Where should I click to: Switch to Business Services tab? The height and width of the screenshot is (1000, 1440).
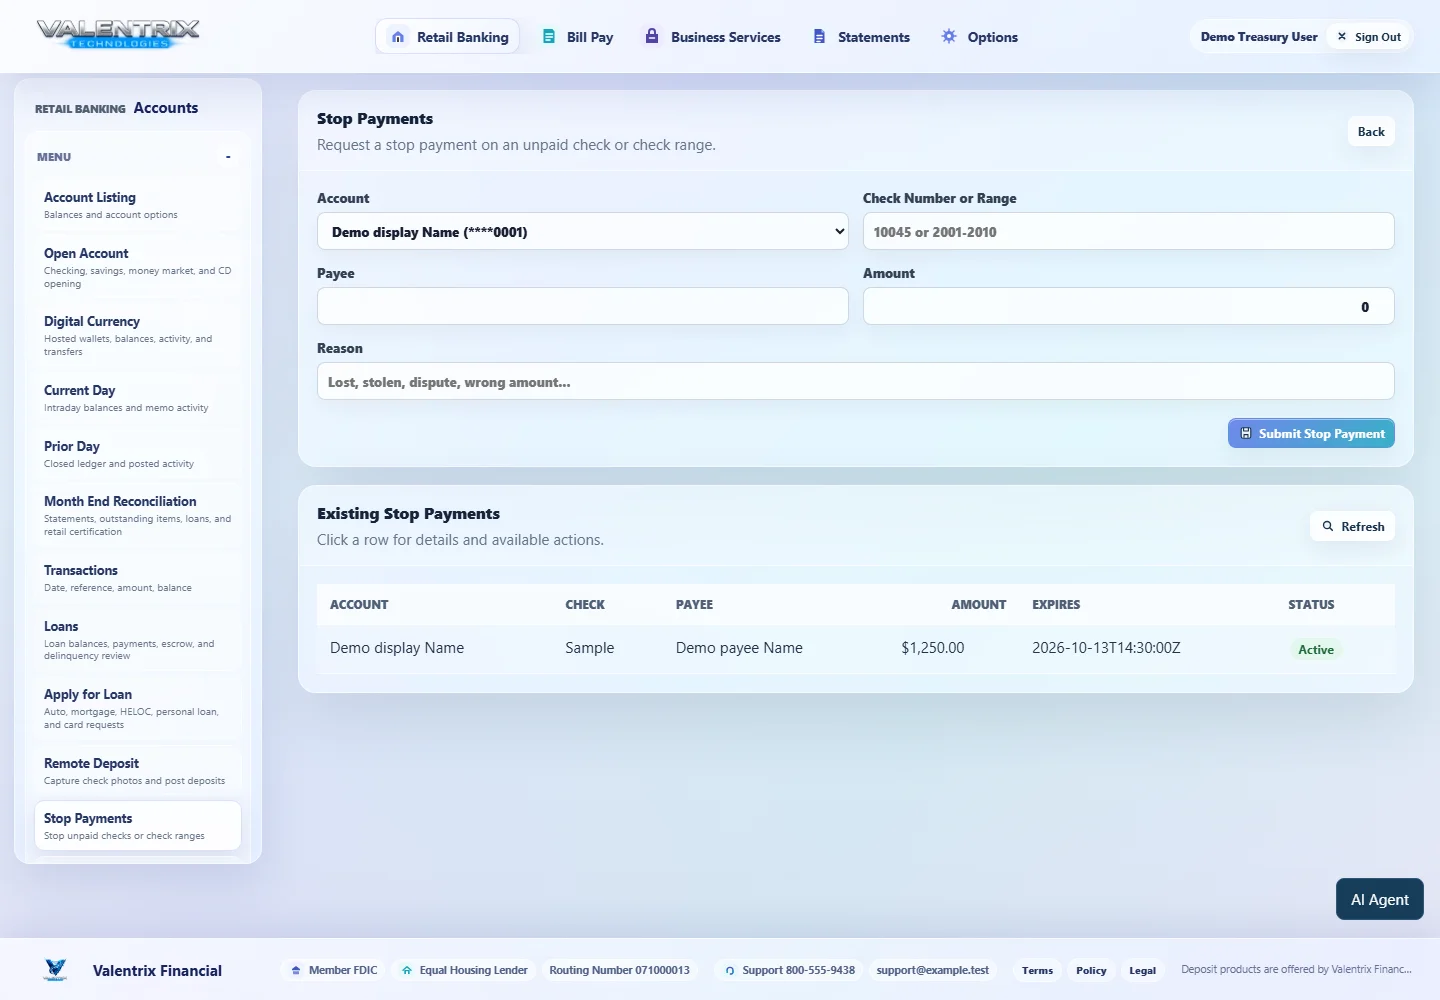point(713,37)
